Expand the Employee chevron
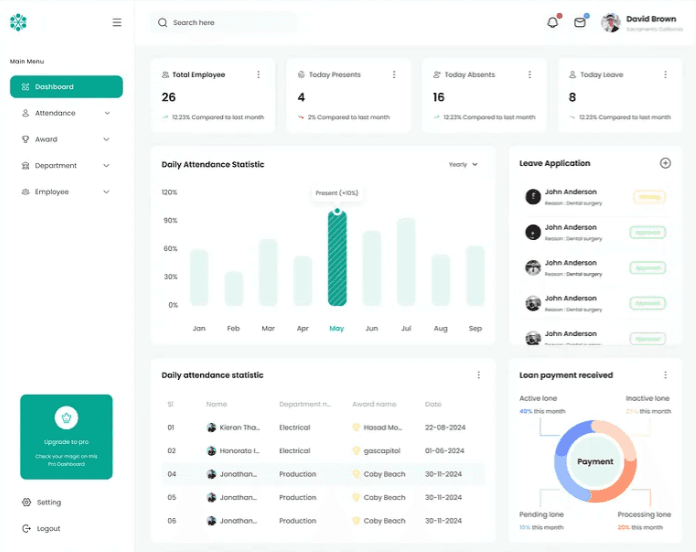Screen dimensions: 696x552 107,192
